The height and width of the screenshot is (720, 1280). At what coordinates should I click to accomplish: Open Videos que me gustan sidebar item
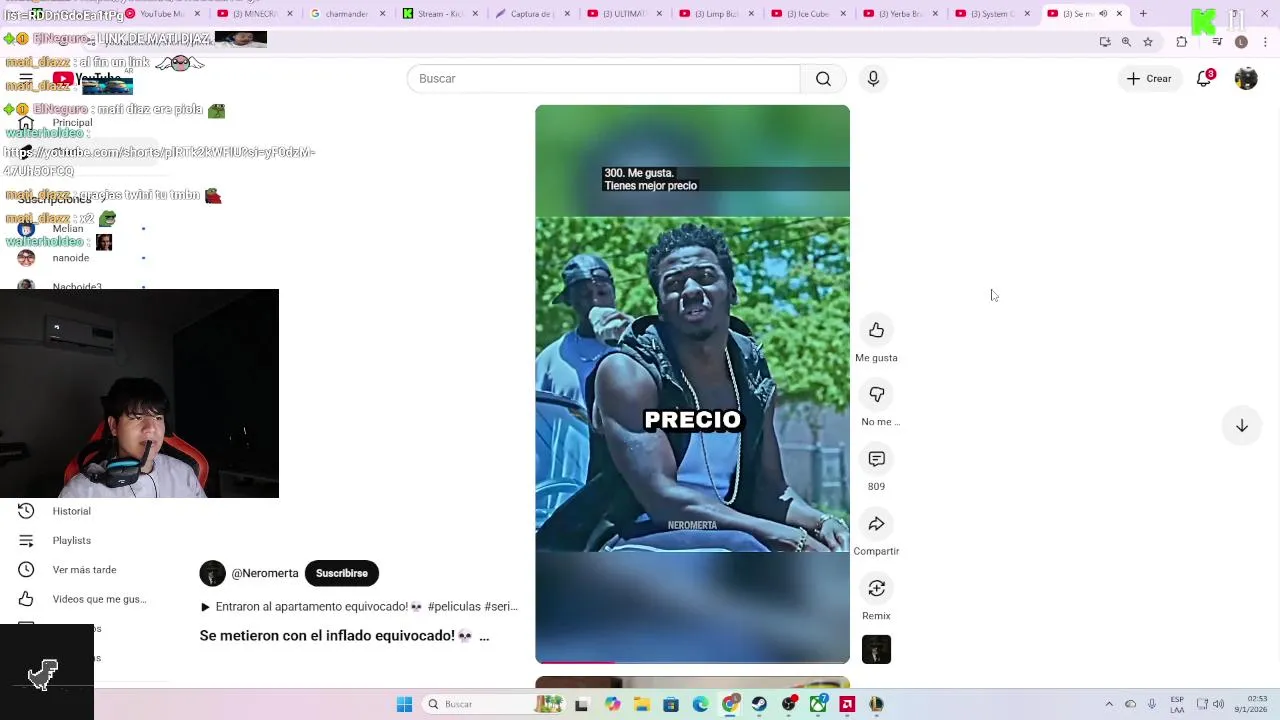click(82, 599)
